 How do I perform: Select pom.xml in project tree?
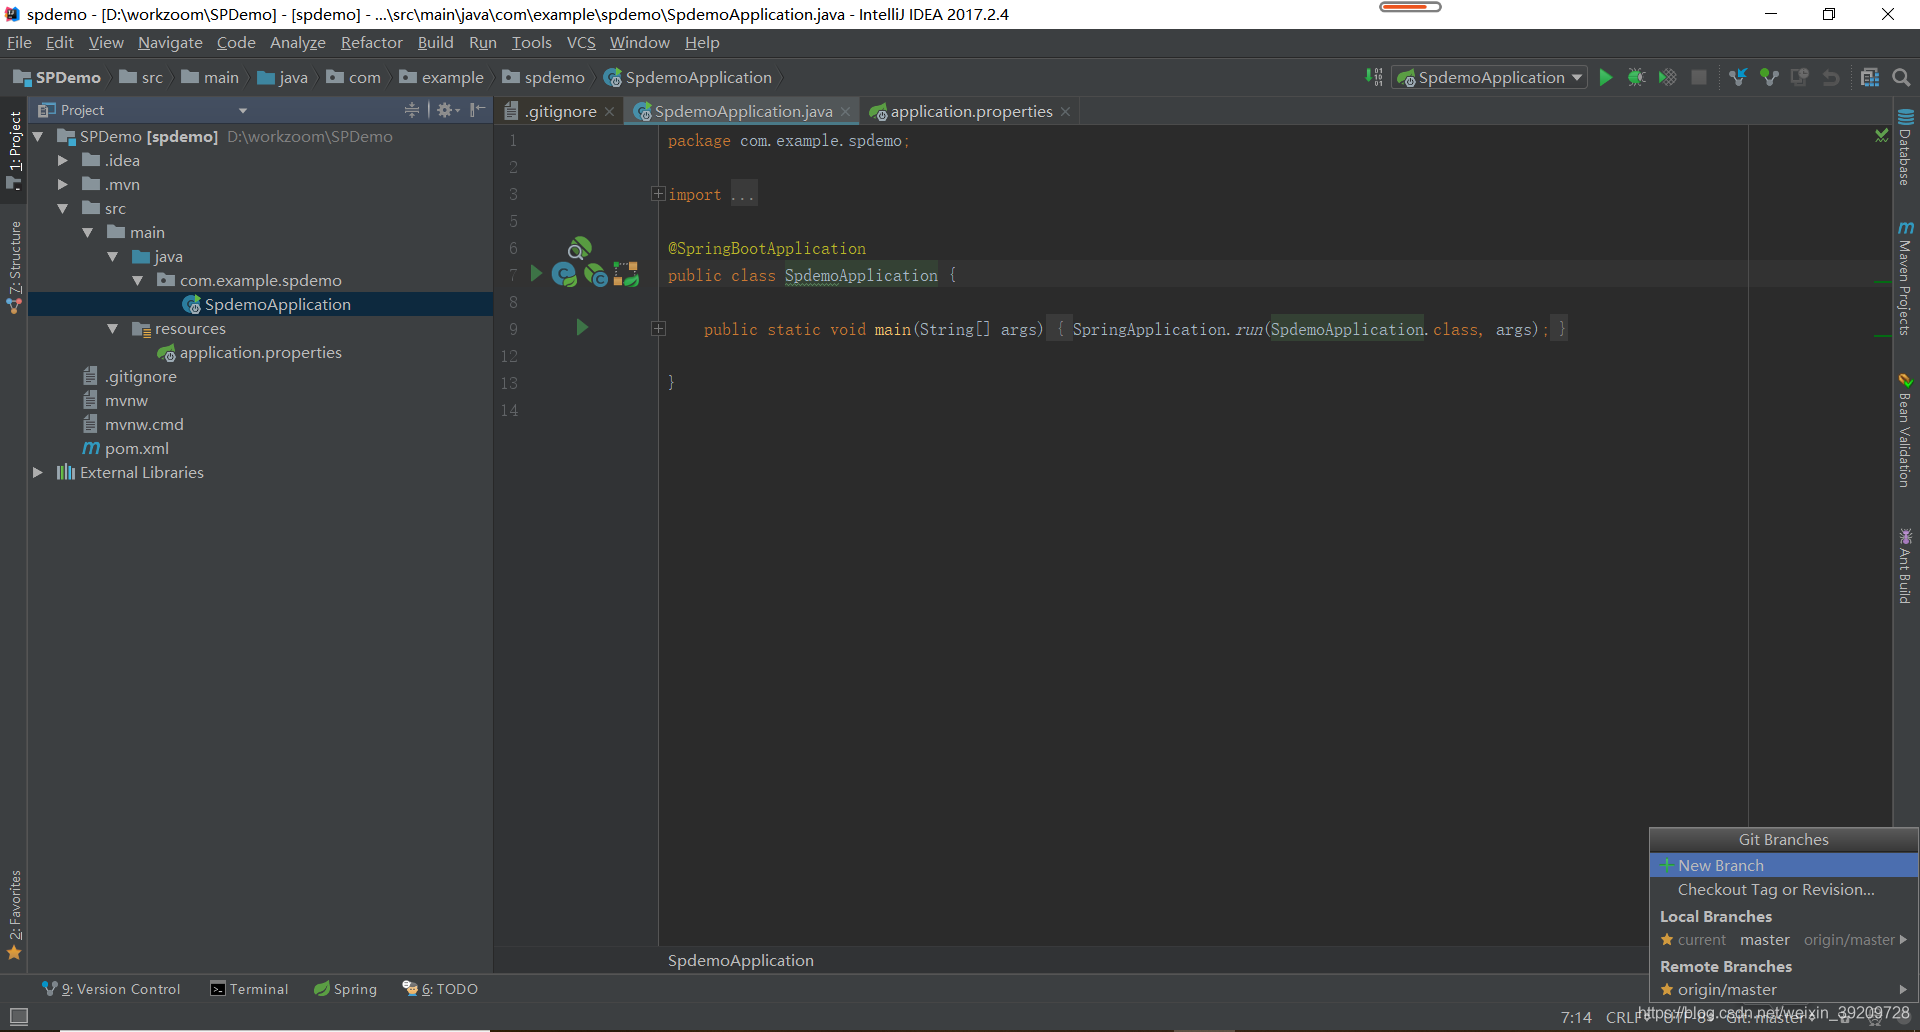point(136,448)
